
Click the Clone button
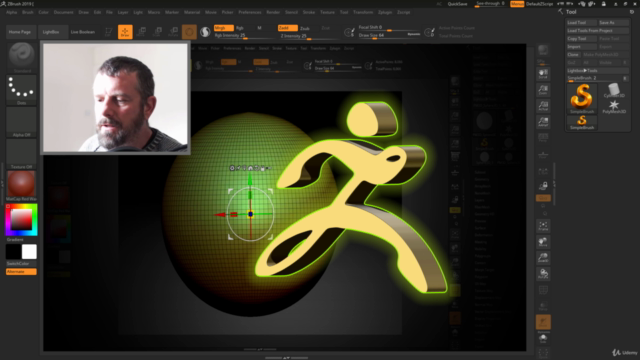(x=573, y=54)
